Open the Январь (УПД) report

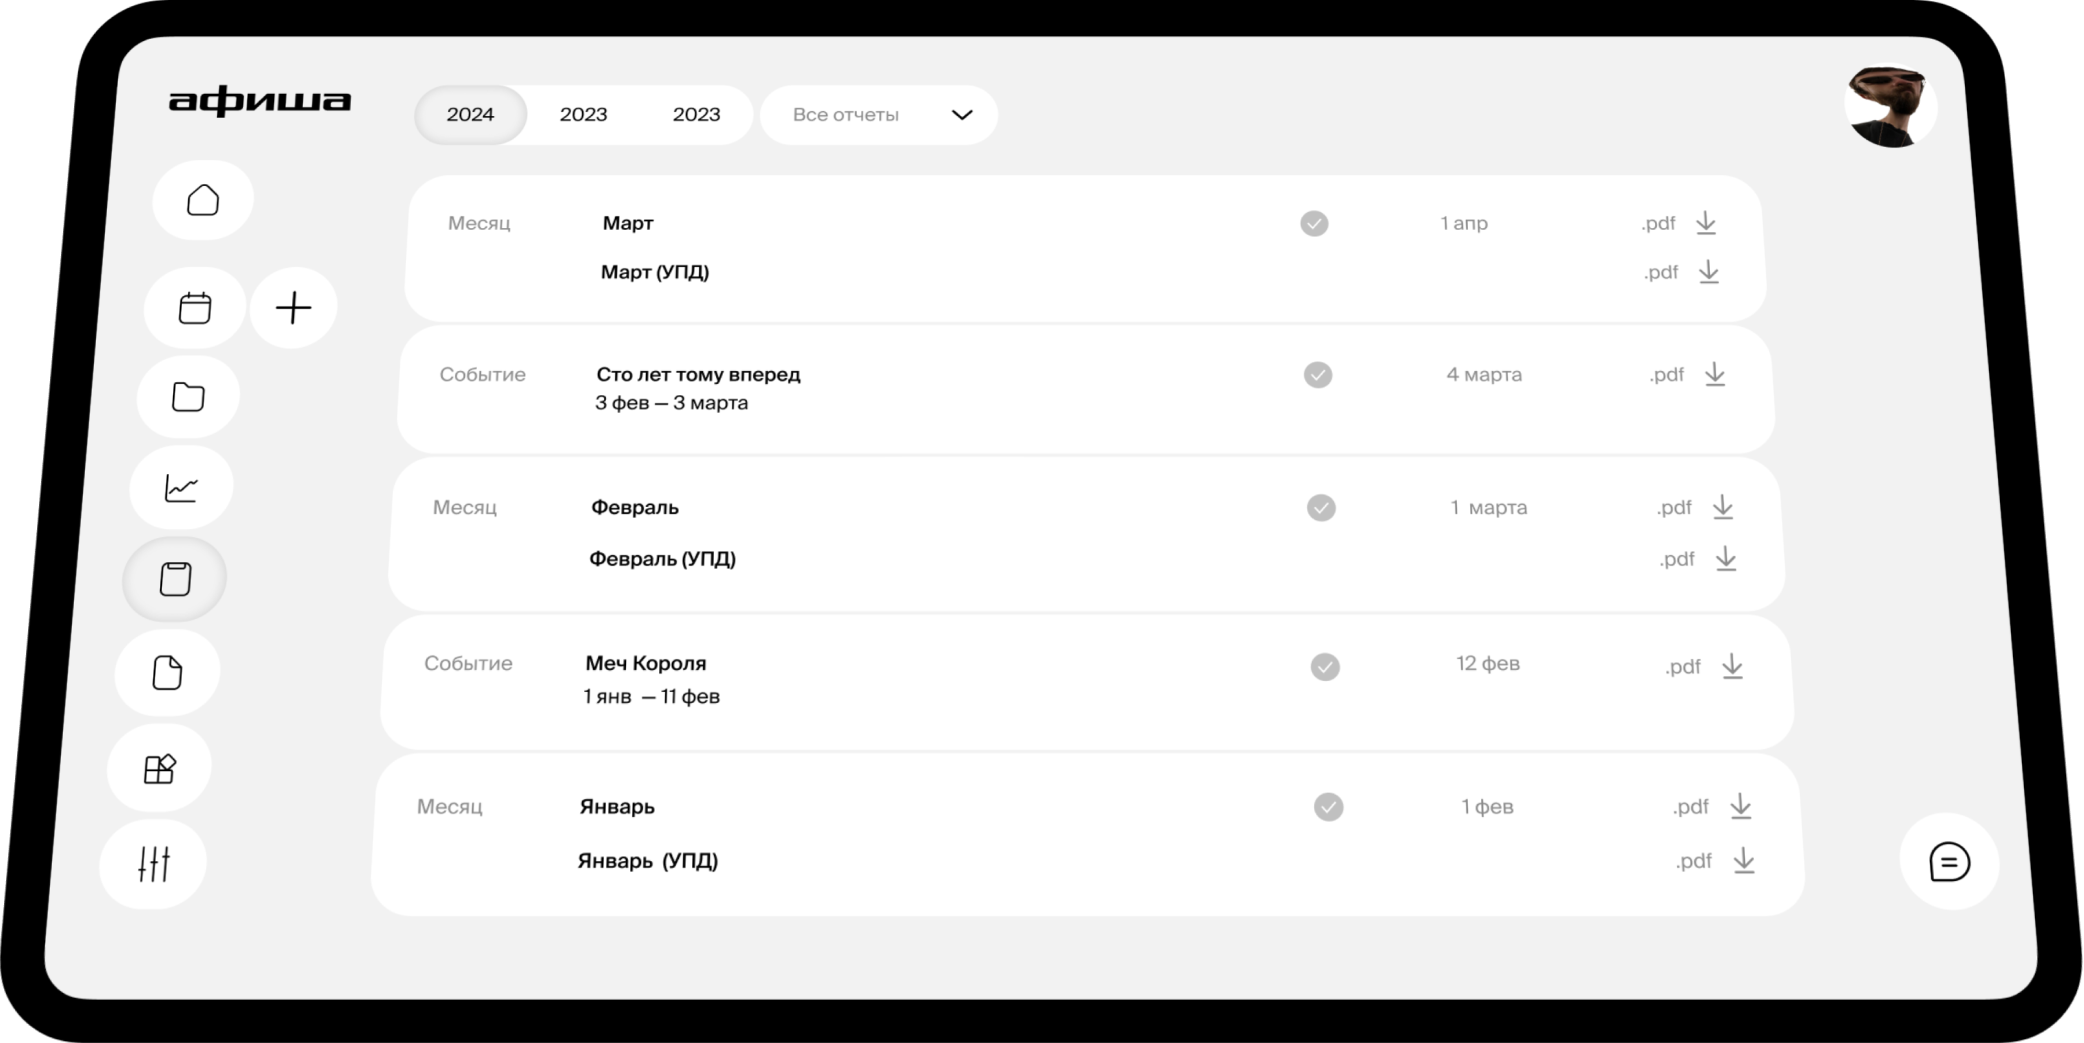[648, 861]
